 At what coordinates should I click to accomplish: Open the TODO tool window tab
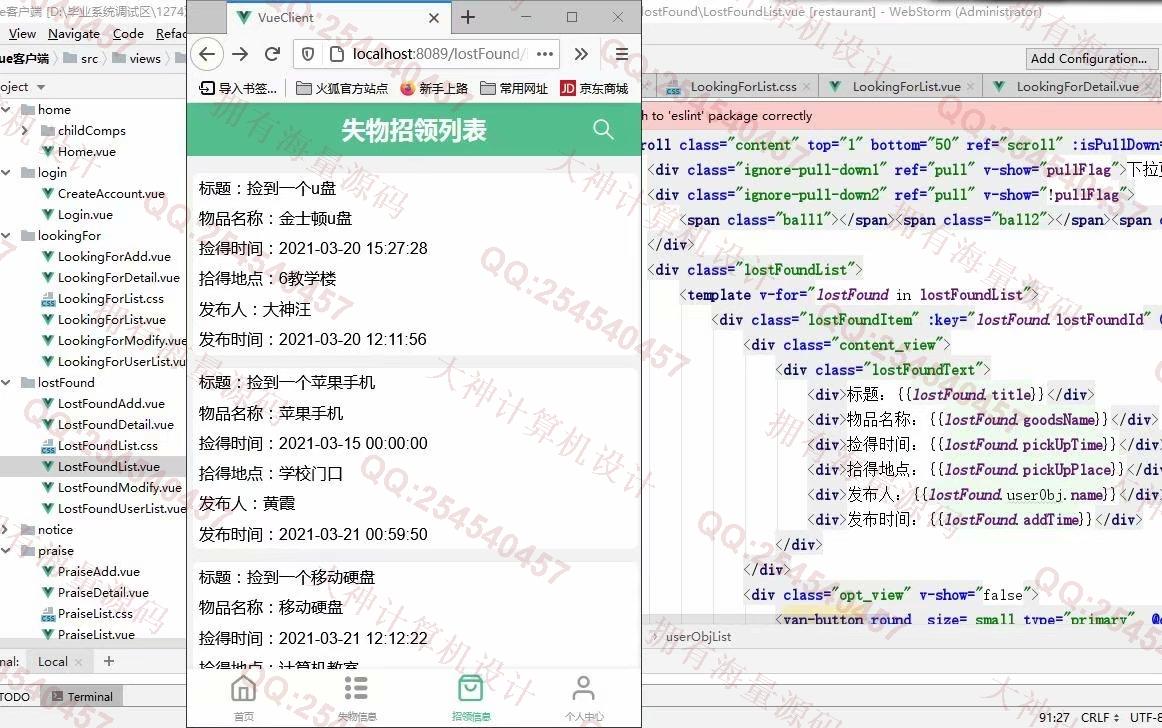pos(15,697)
